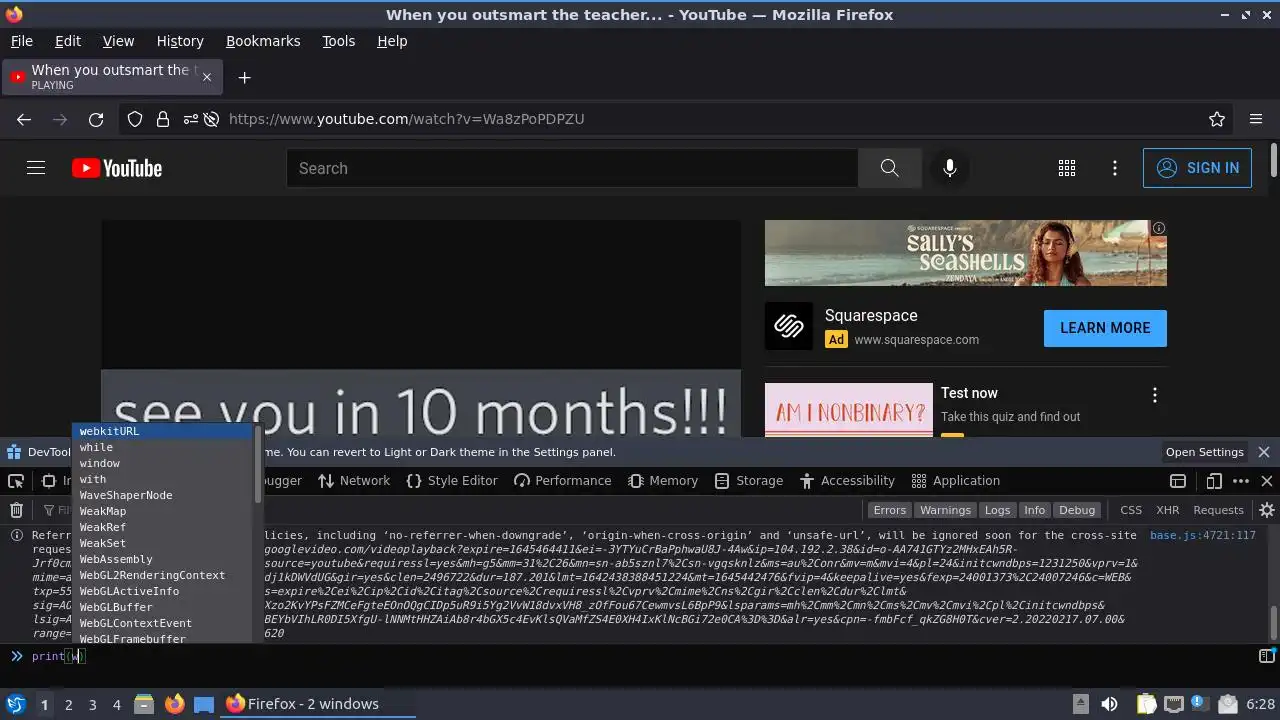Screen dimensions: 1280x720
Task: Activate the DevTools element picker
Action: tap(16, 481)
